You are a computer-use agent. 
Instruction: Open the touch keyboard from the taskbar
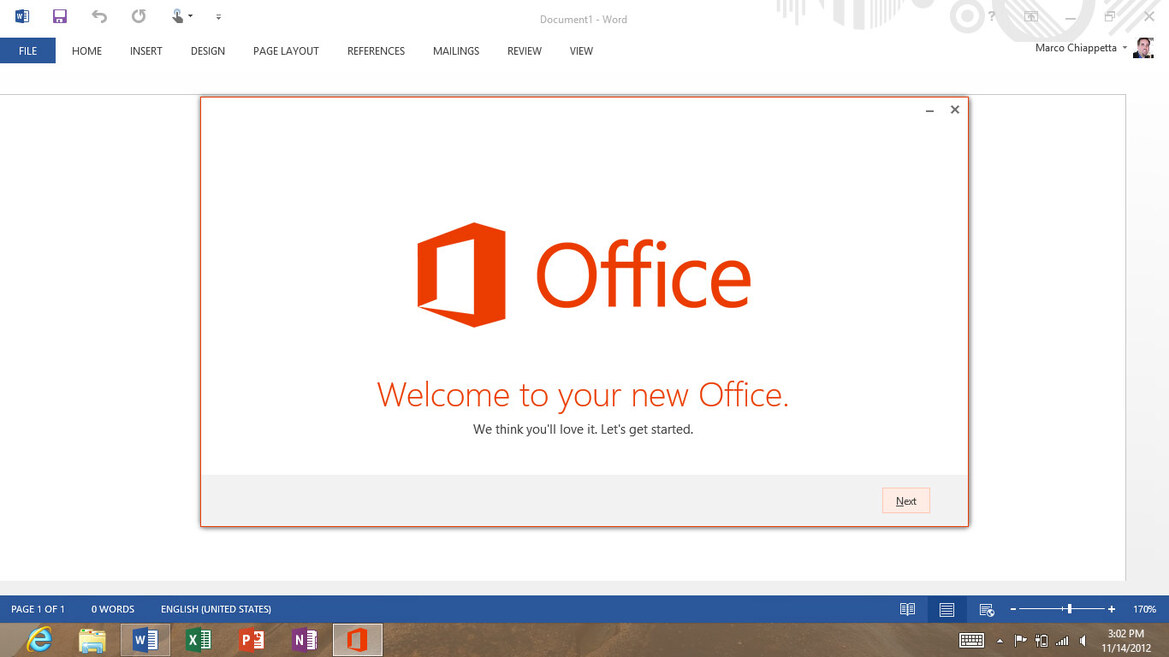pos(971,640)
